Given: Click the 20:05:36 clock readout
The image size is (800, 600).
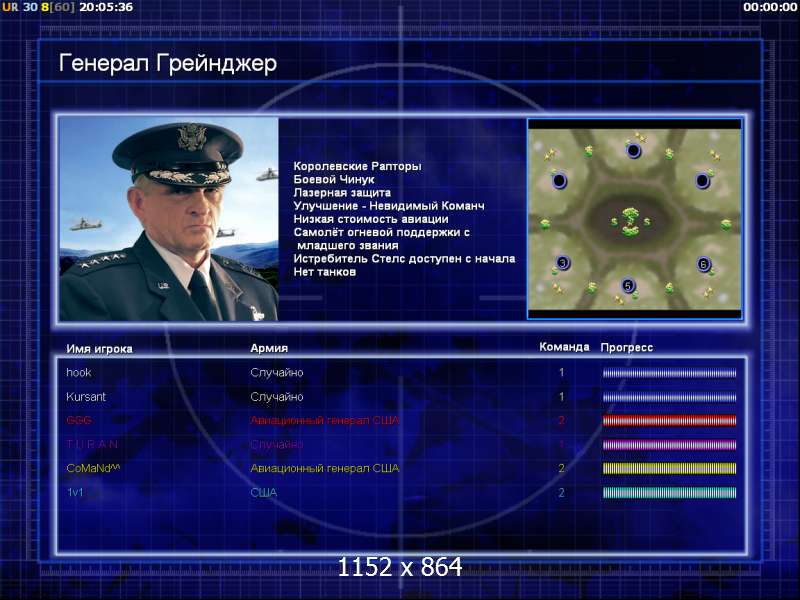Looking at the screenshot, I should 106,7.
